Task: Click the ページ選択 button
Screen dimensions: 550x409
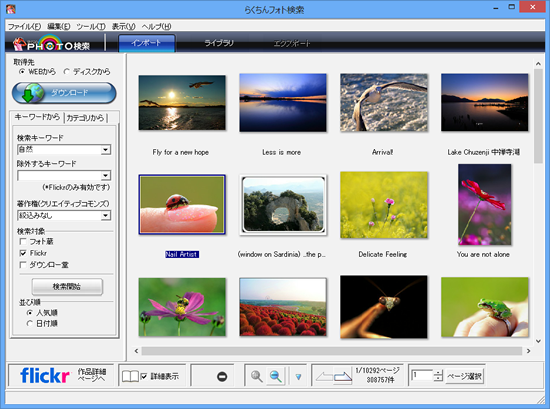Action: point(464,376)
